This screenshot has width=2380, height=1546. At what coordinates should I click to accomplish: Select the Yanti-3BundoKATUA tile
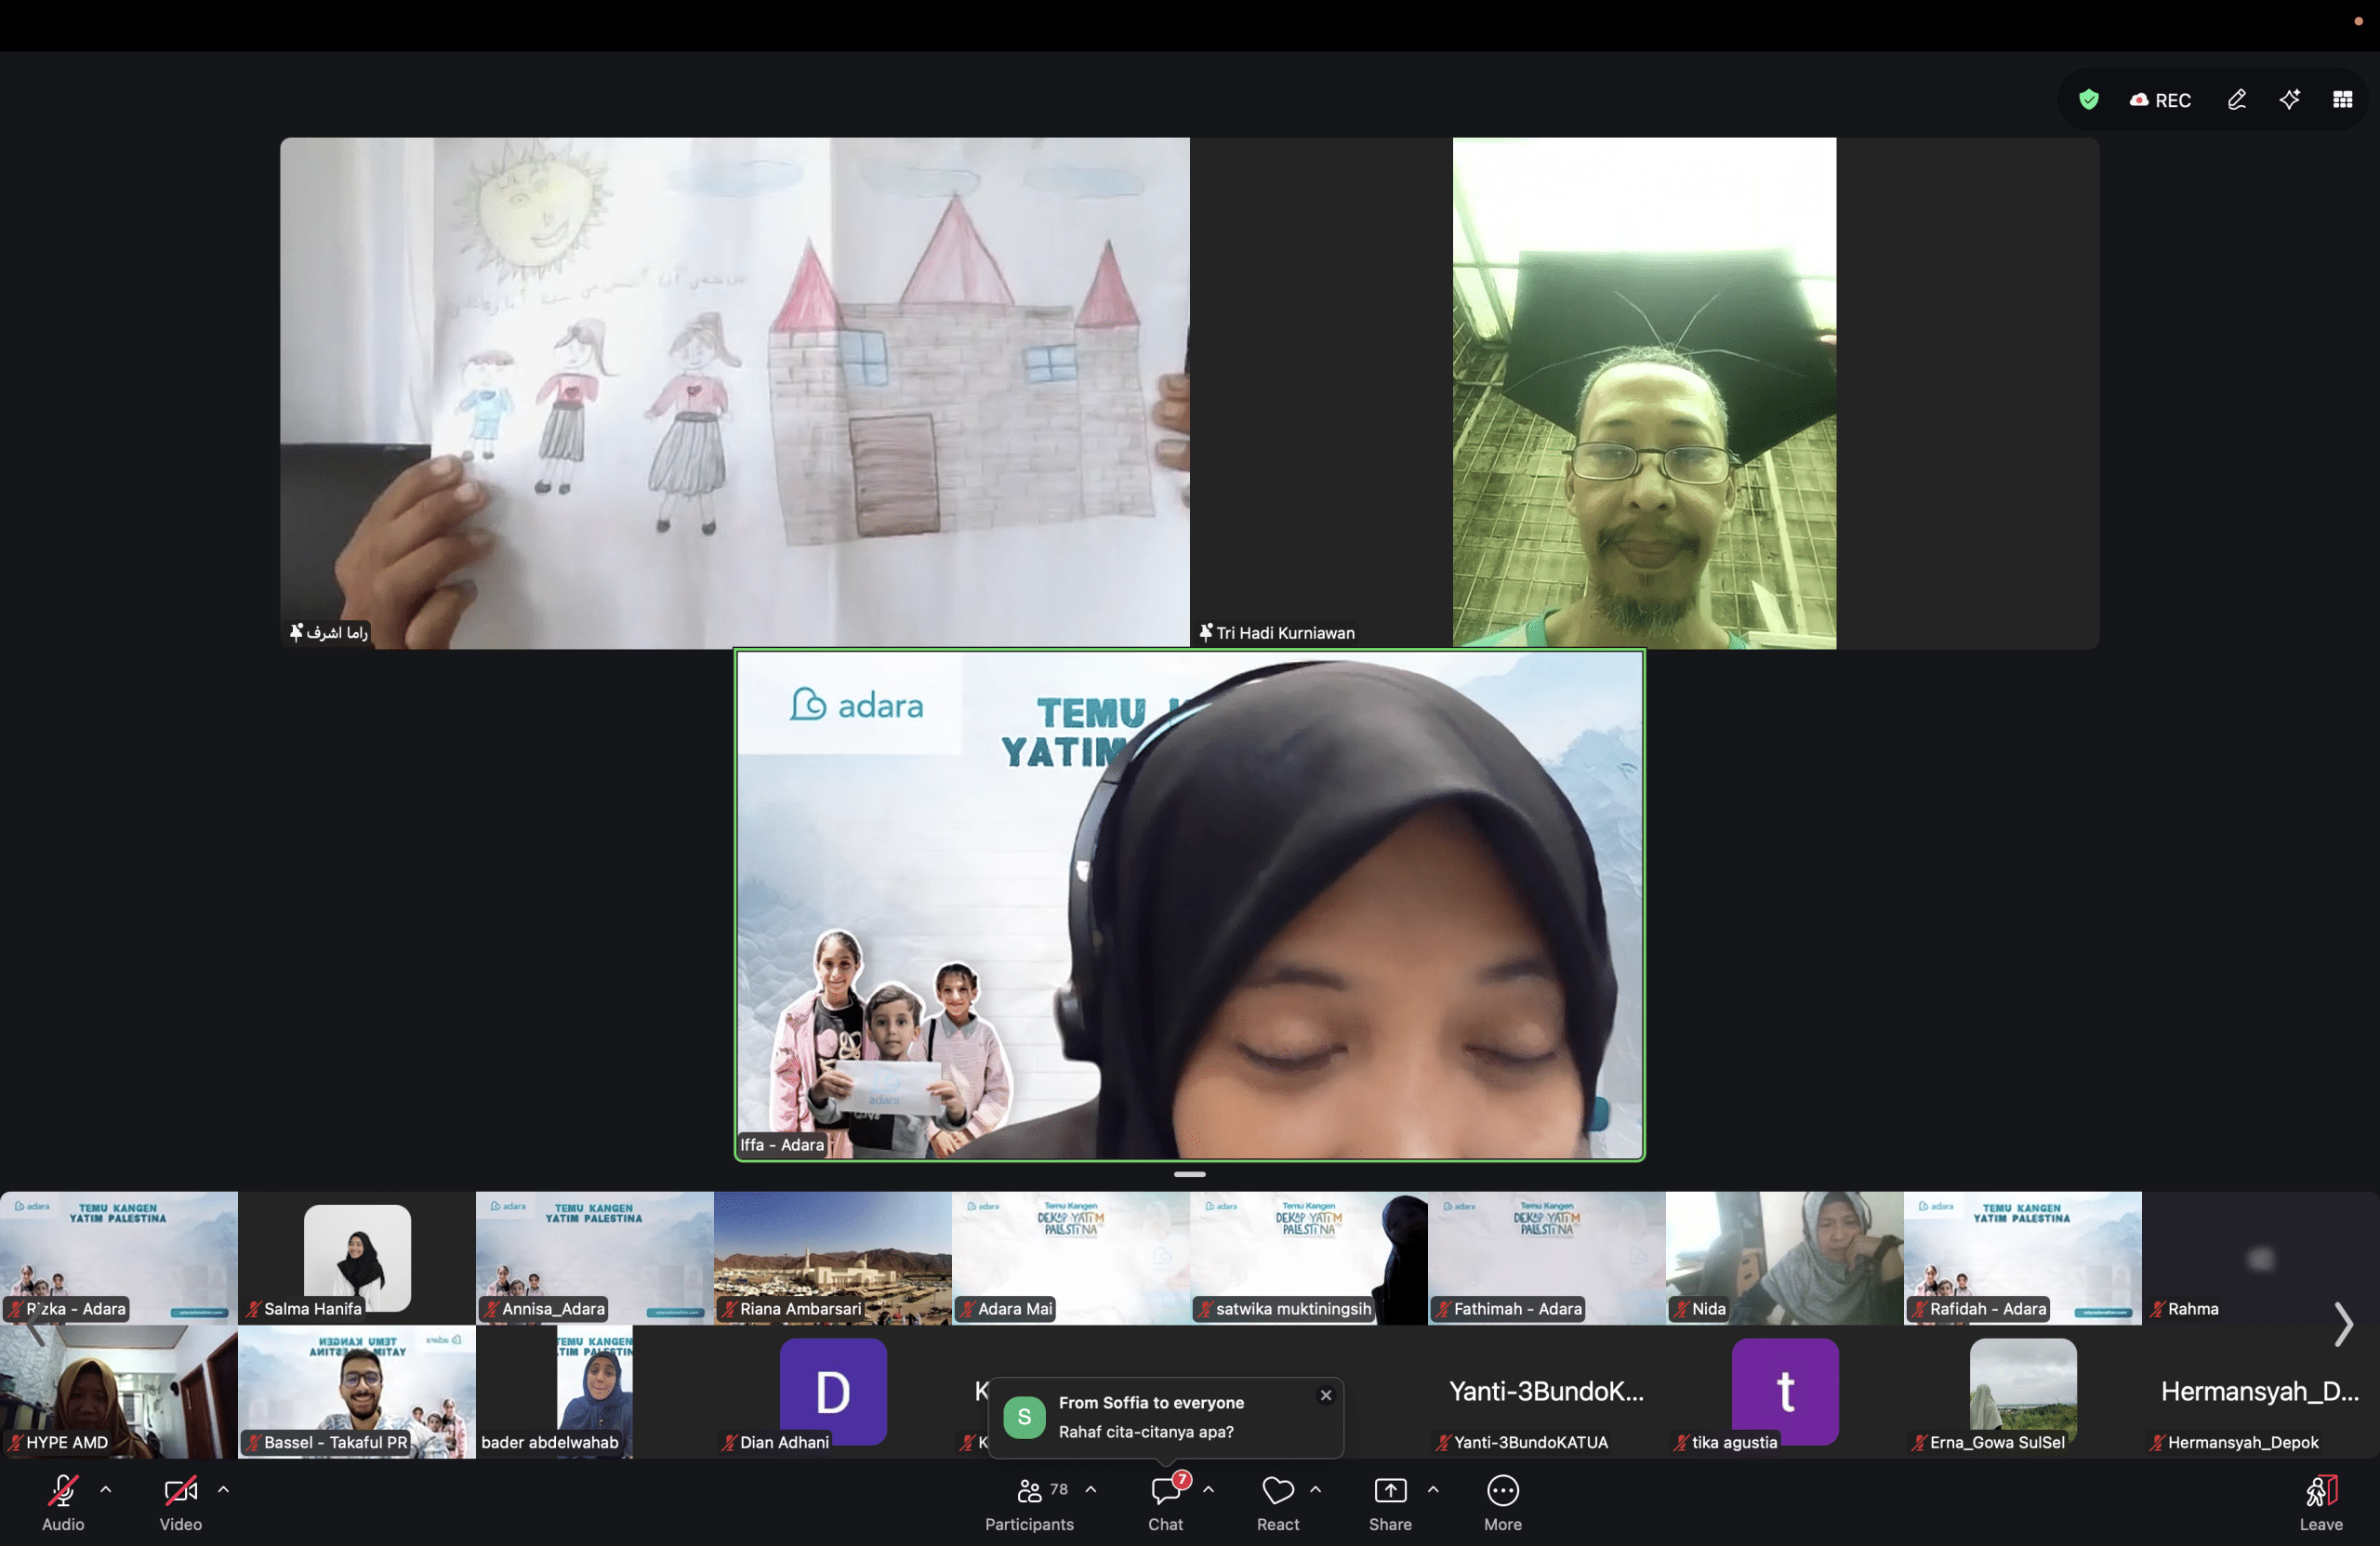[1547, 1392]
